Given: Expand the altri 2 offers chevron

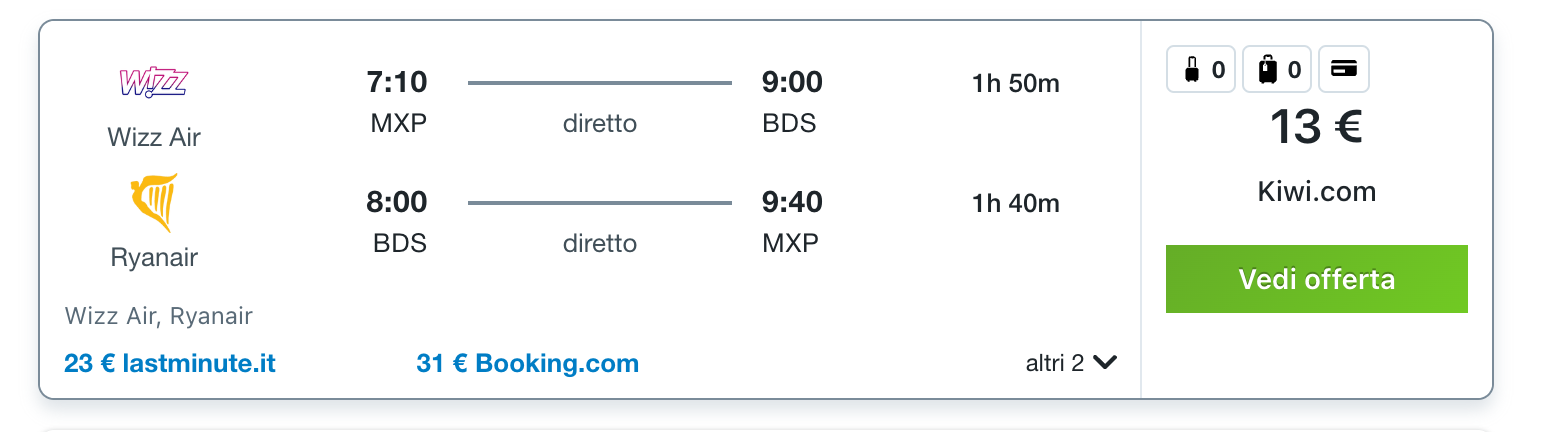Looking at the screenshot, I should [1105, 363].
